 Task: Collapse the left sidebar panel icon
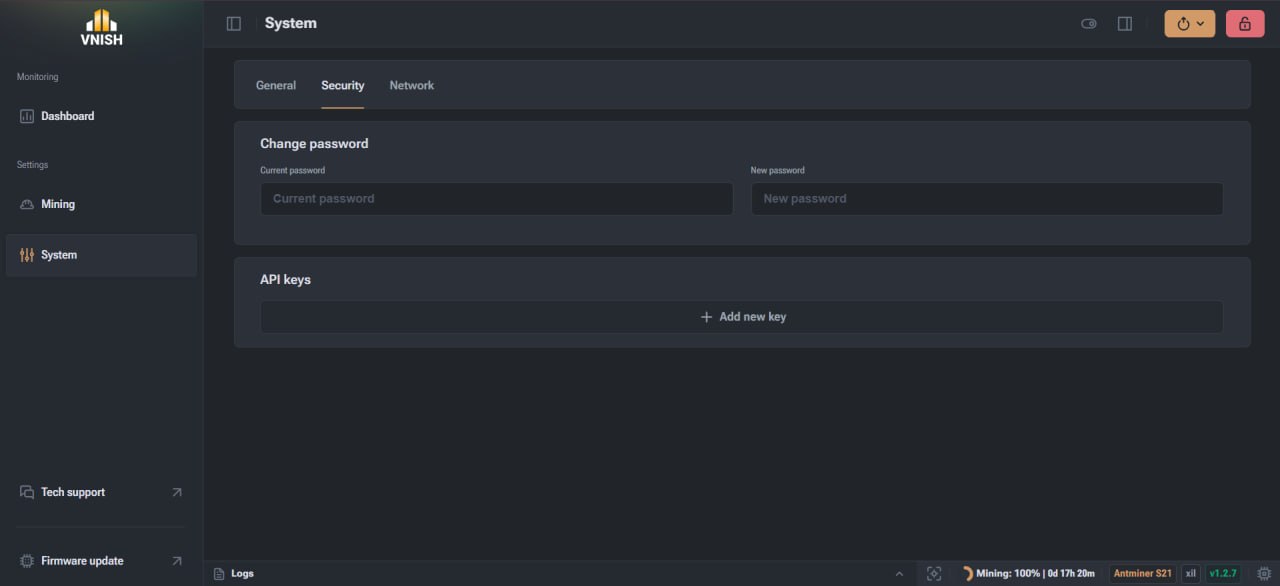click(x=234, y=23)
